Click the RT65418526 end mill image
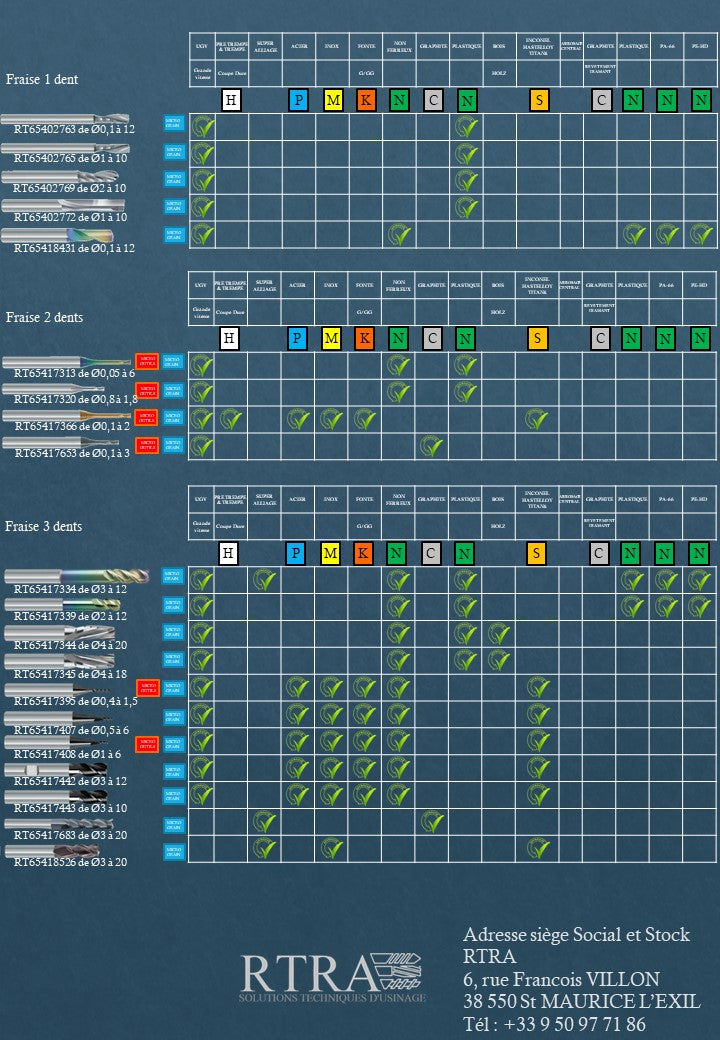This screenshot has width=720, height=1040. click(x=52, y=850)
